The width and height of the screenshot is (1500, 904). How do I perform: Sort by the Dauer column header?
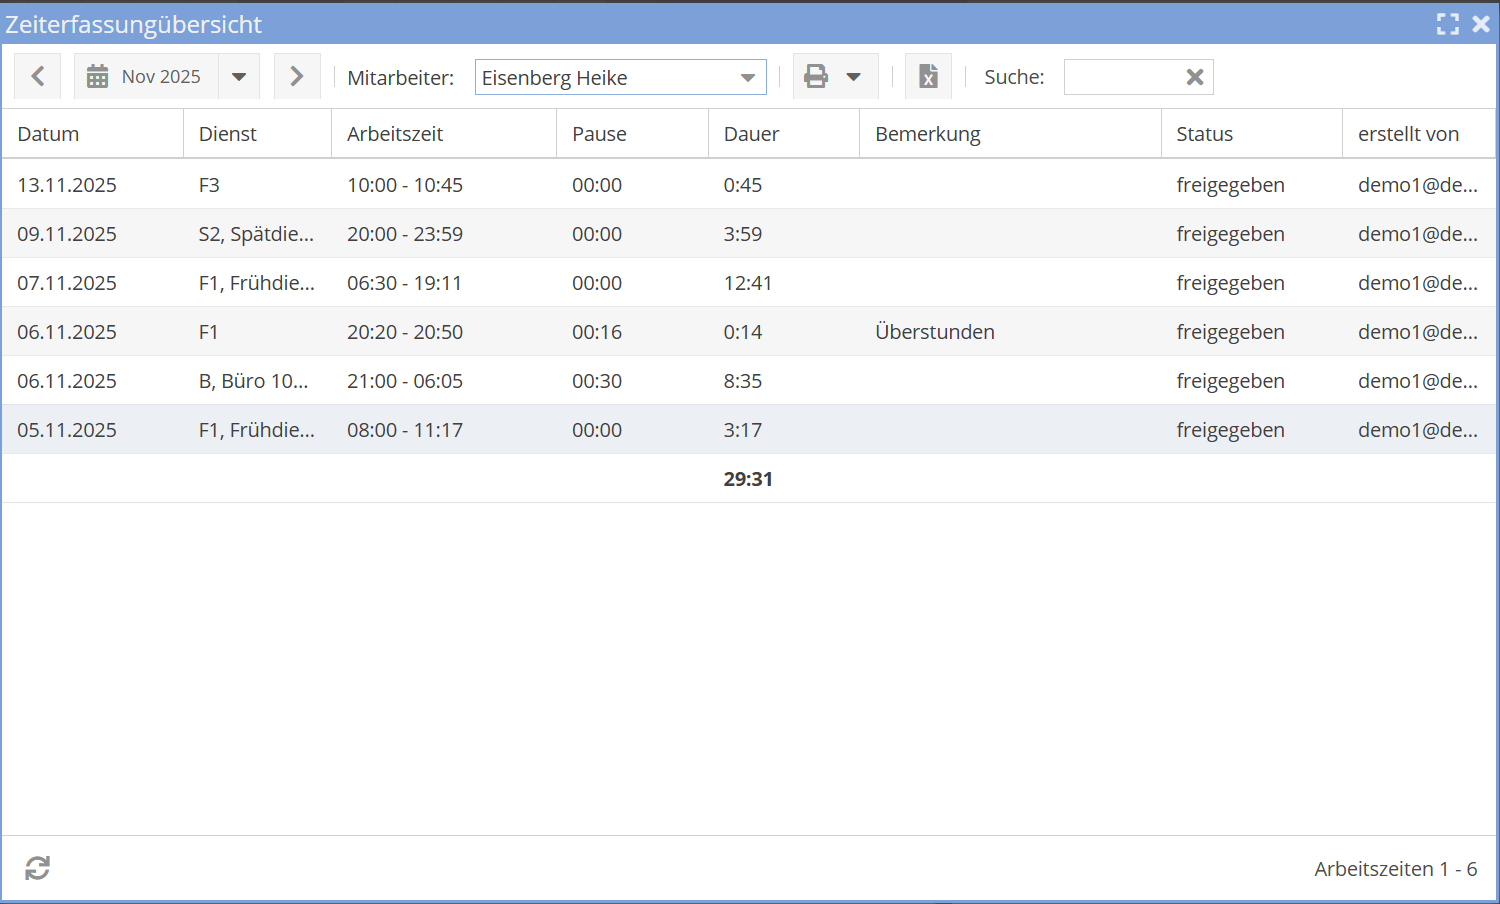pyautogui.click(x=751, y=134)
